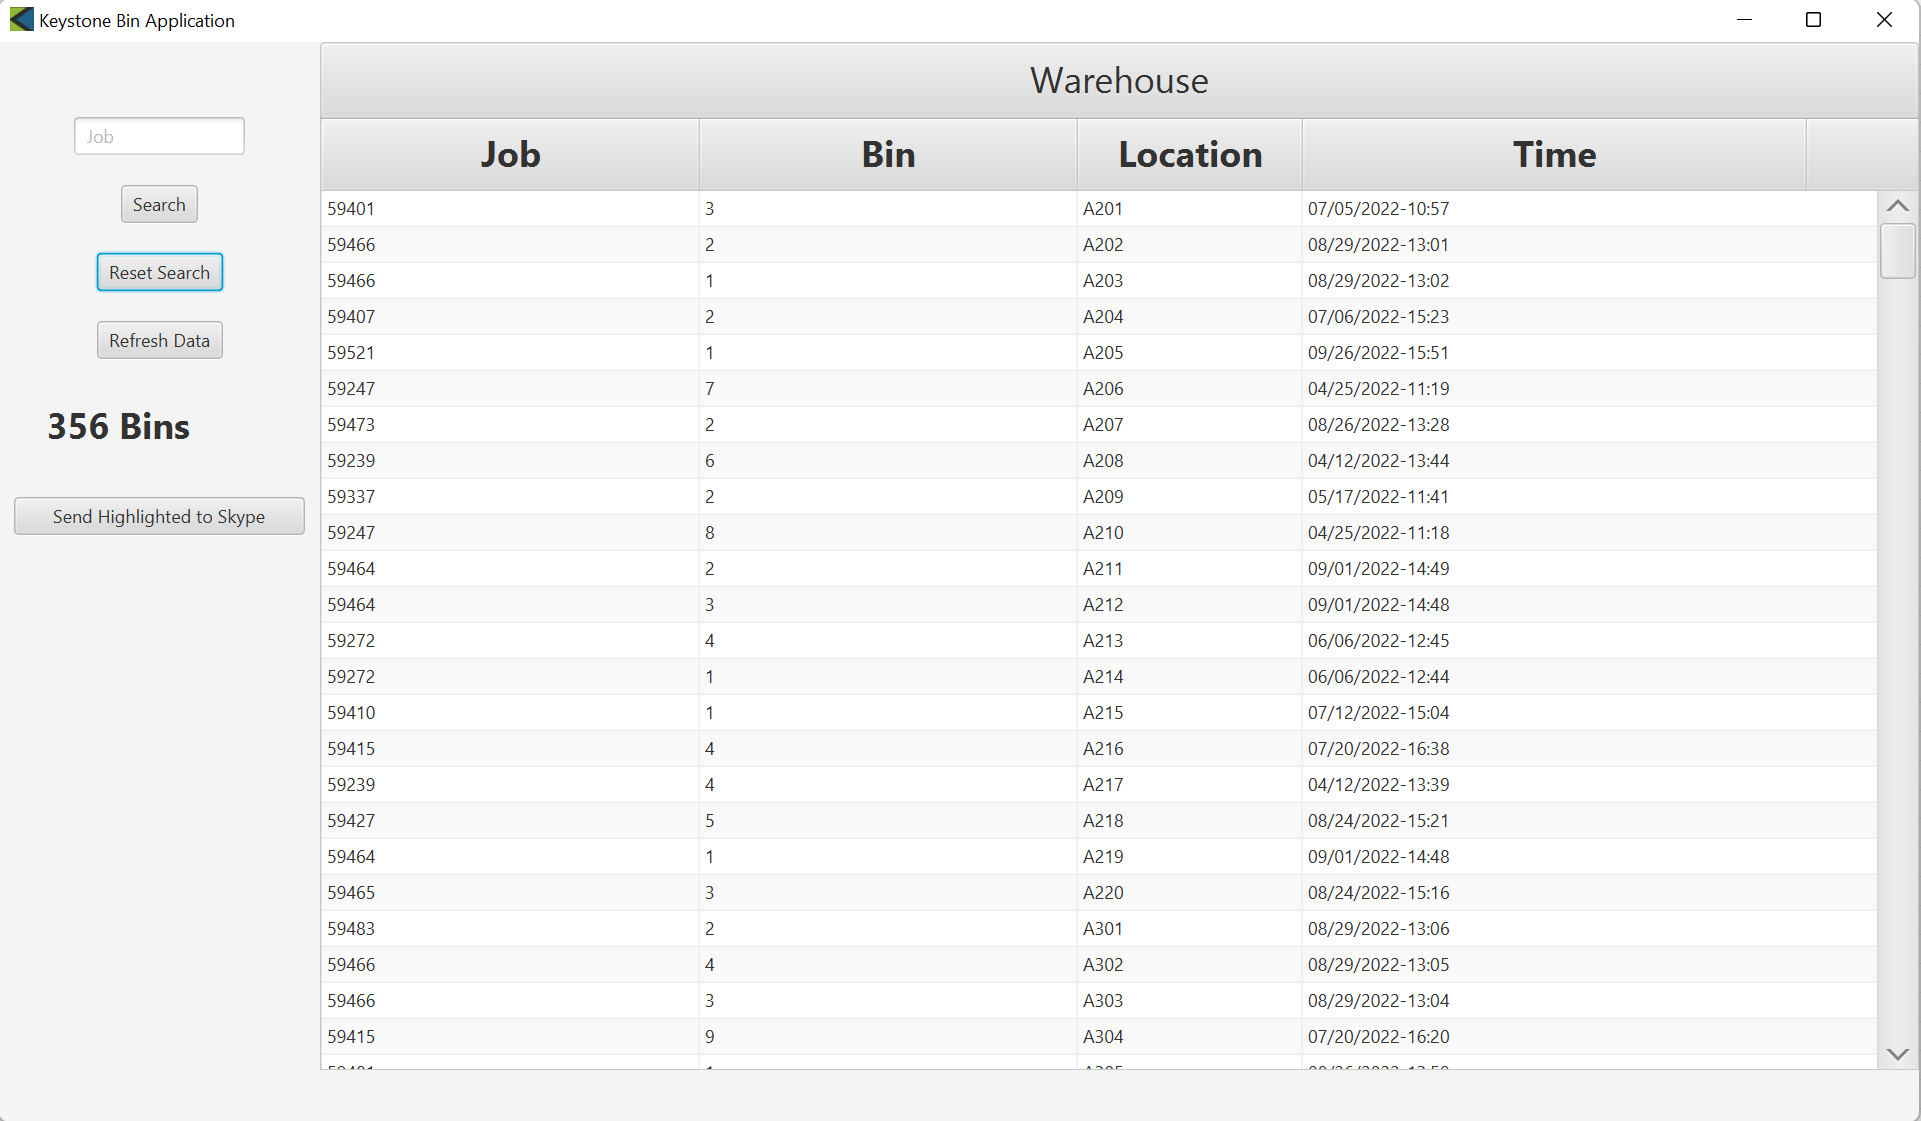Send Highlighted to Skype
Image resolution: width=1921 pixels, height=1121 pixels.
coord(159,516)
